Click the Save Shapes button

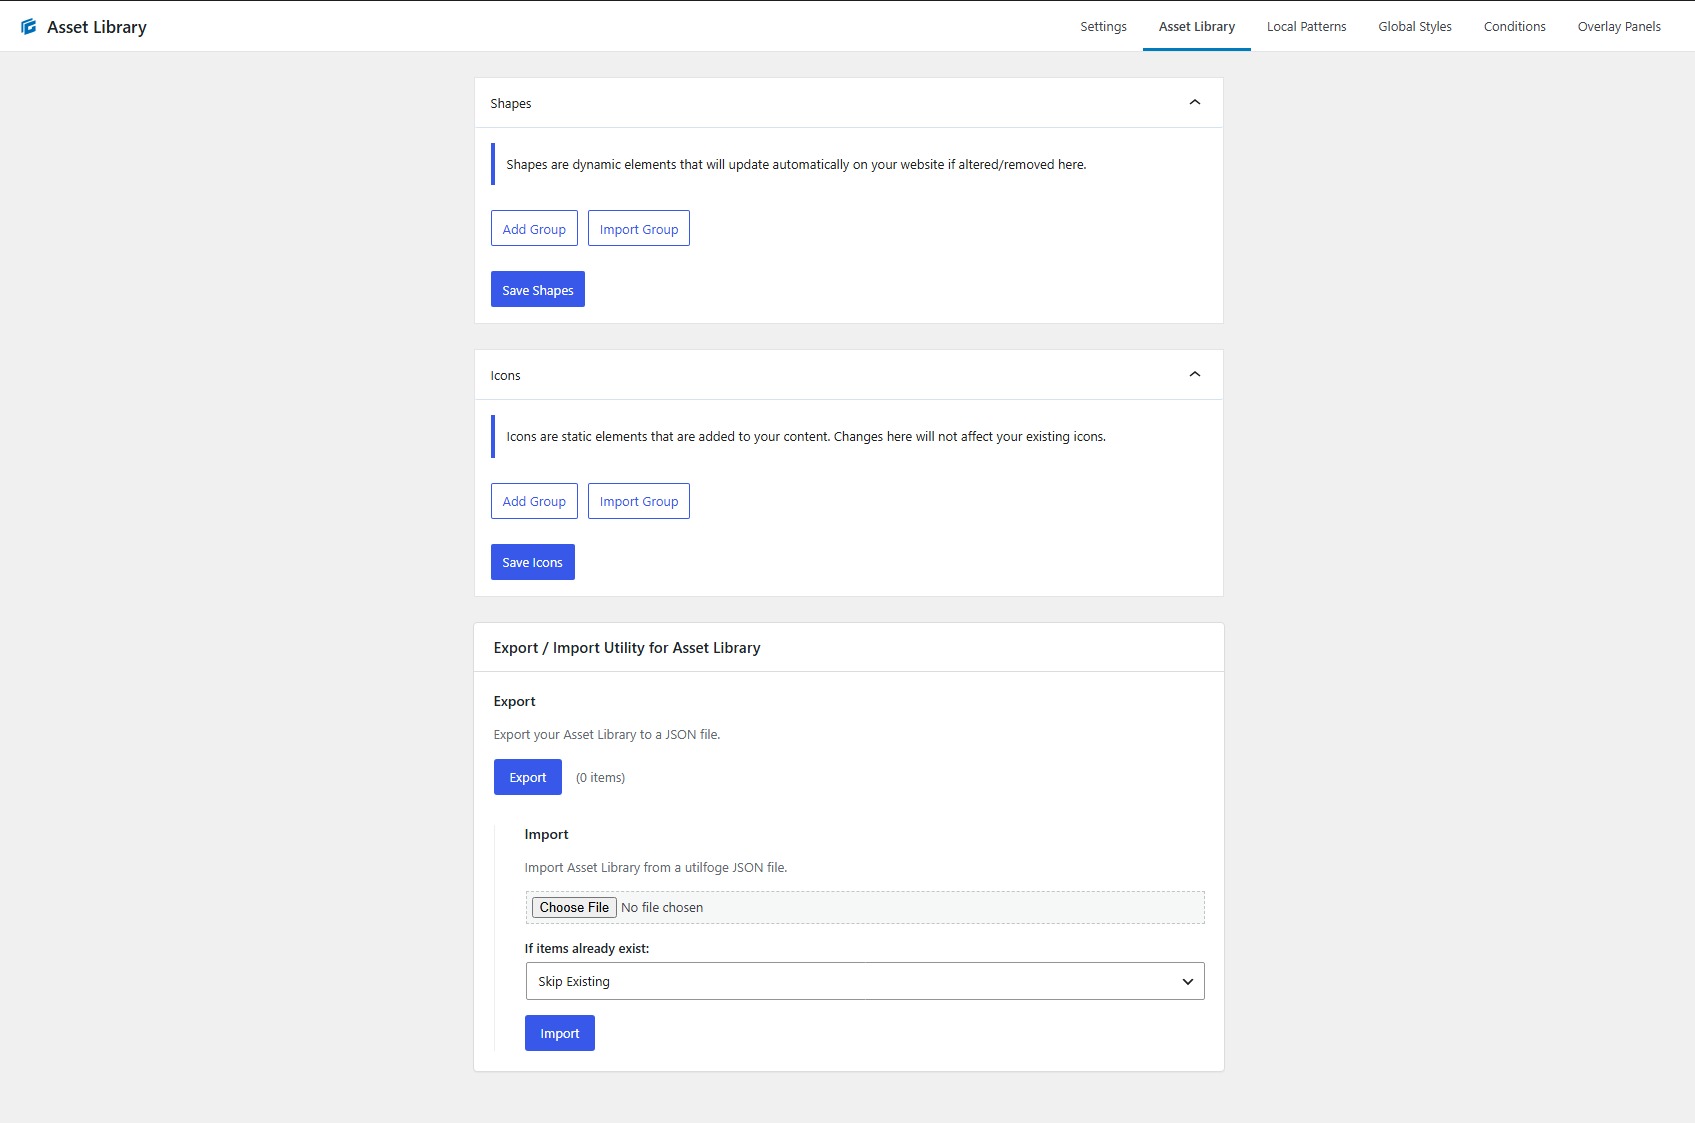click(538, 290)
